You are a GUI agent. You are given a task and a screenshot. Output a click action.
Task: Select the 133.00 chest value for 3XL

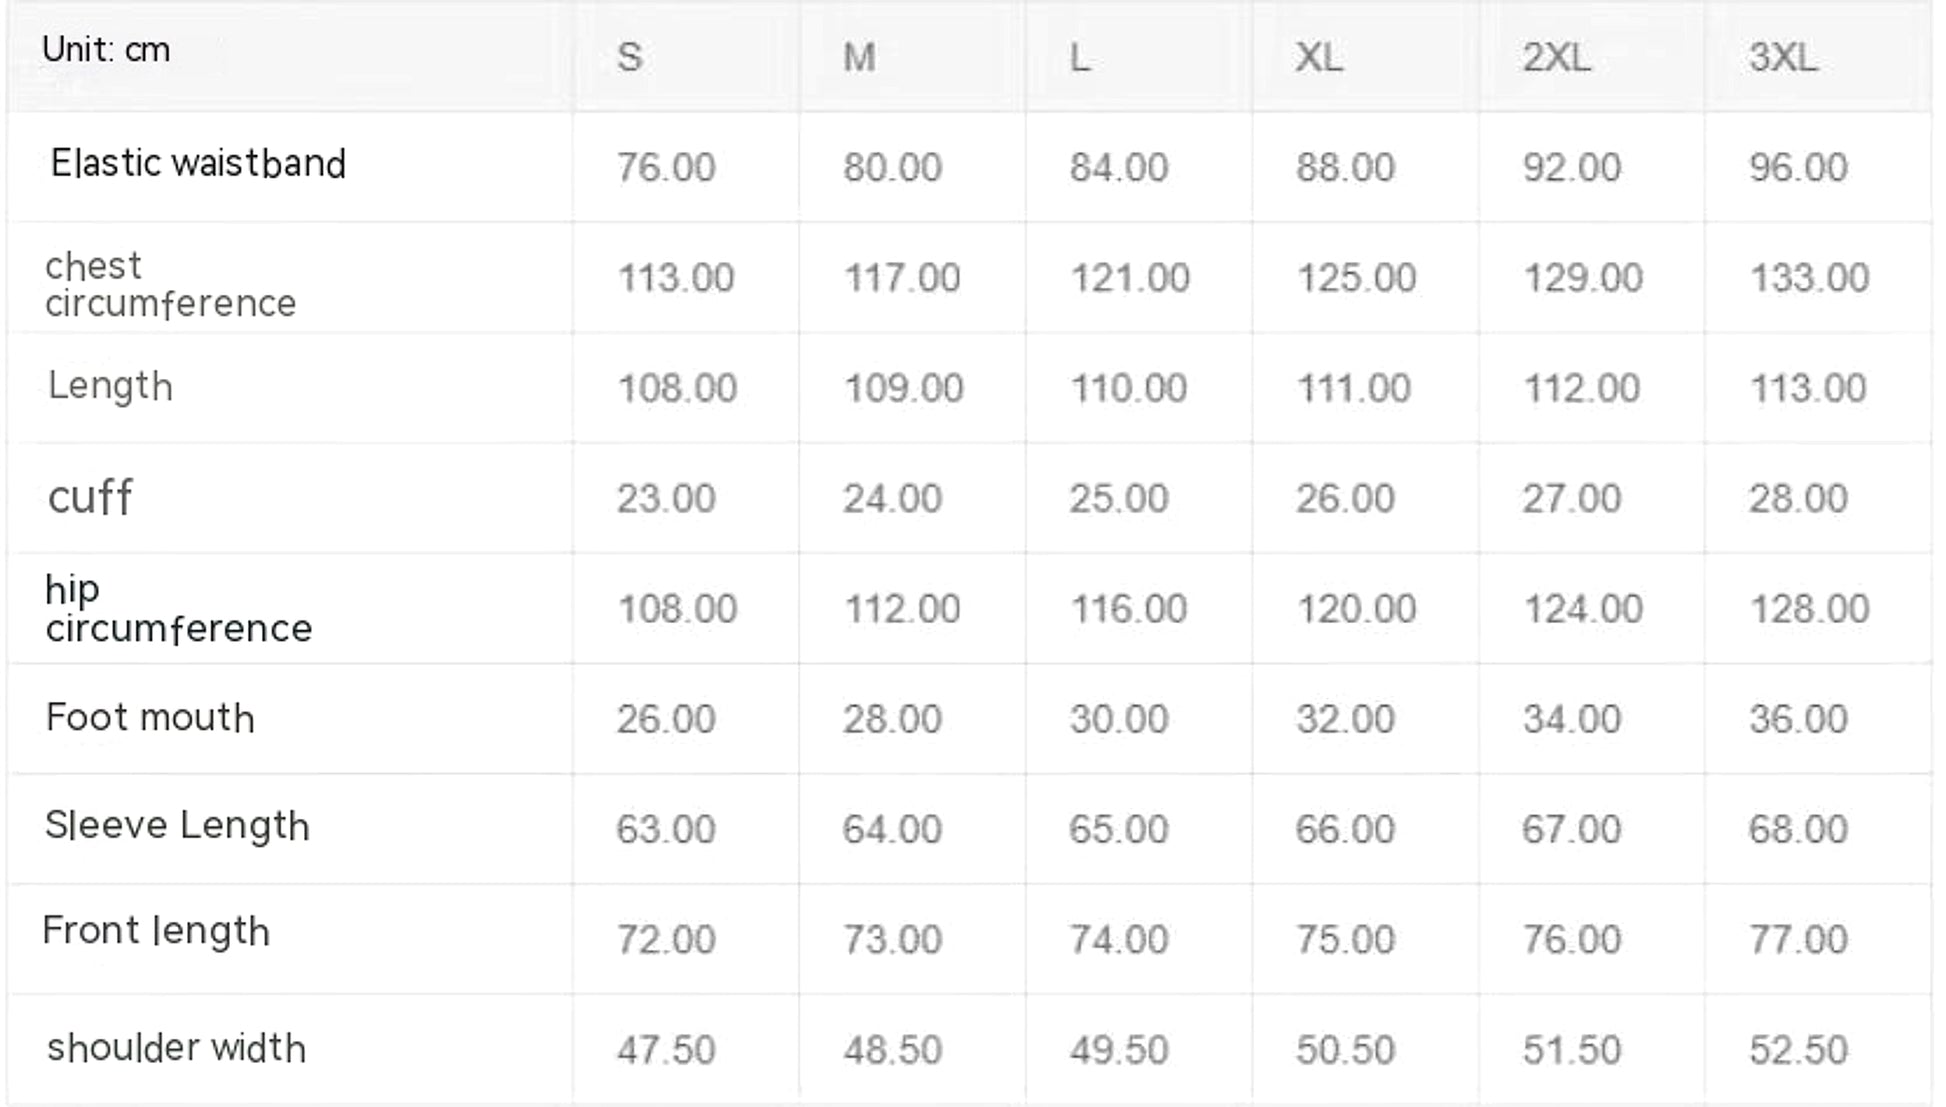pos(1809,277)
